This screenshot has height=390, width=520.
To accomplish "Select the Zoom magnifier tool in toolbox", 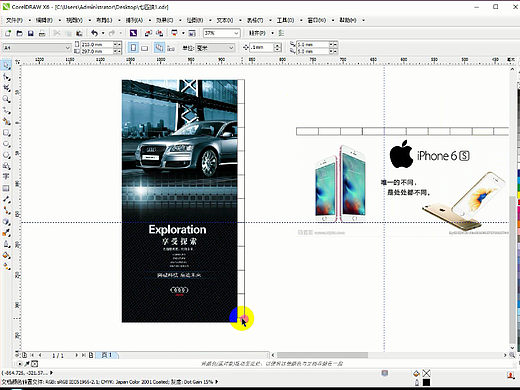I will click(x=6, y=99).
